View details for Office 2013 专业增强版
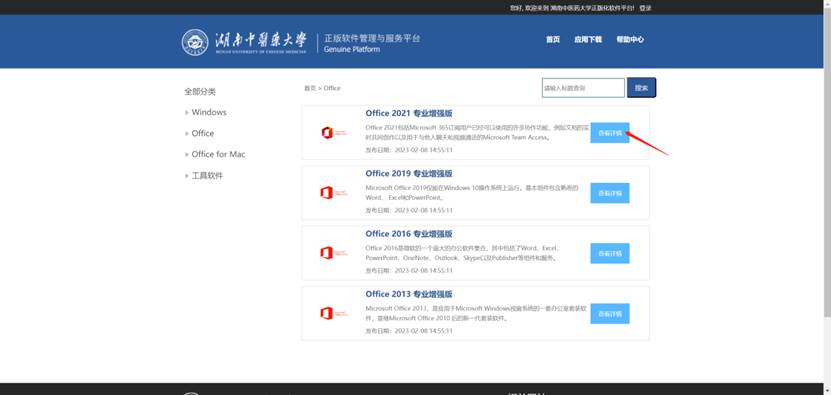Image resolution: width=831 pixels, height=395 pixels. pos(610,313)
